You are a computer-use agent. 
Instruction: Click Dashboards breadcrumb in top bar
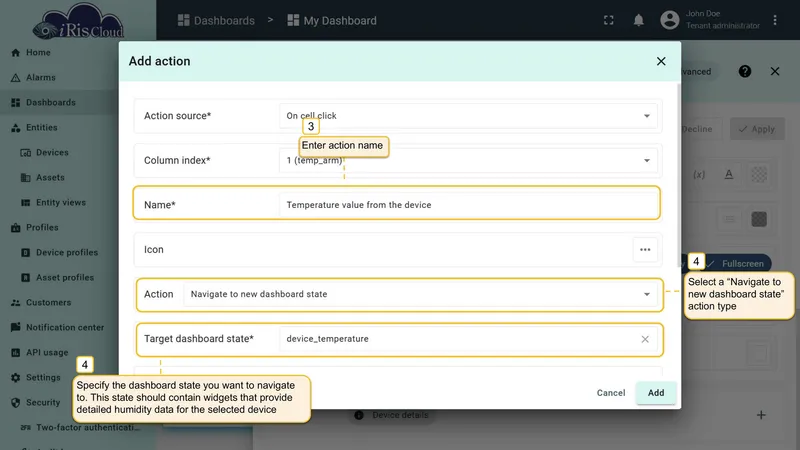pyautogui.click(x=216, y=20)
